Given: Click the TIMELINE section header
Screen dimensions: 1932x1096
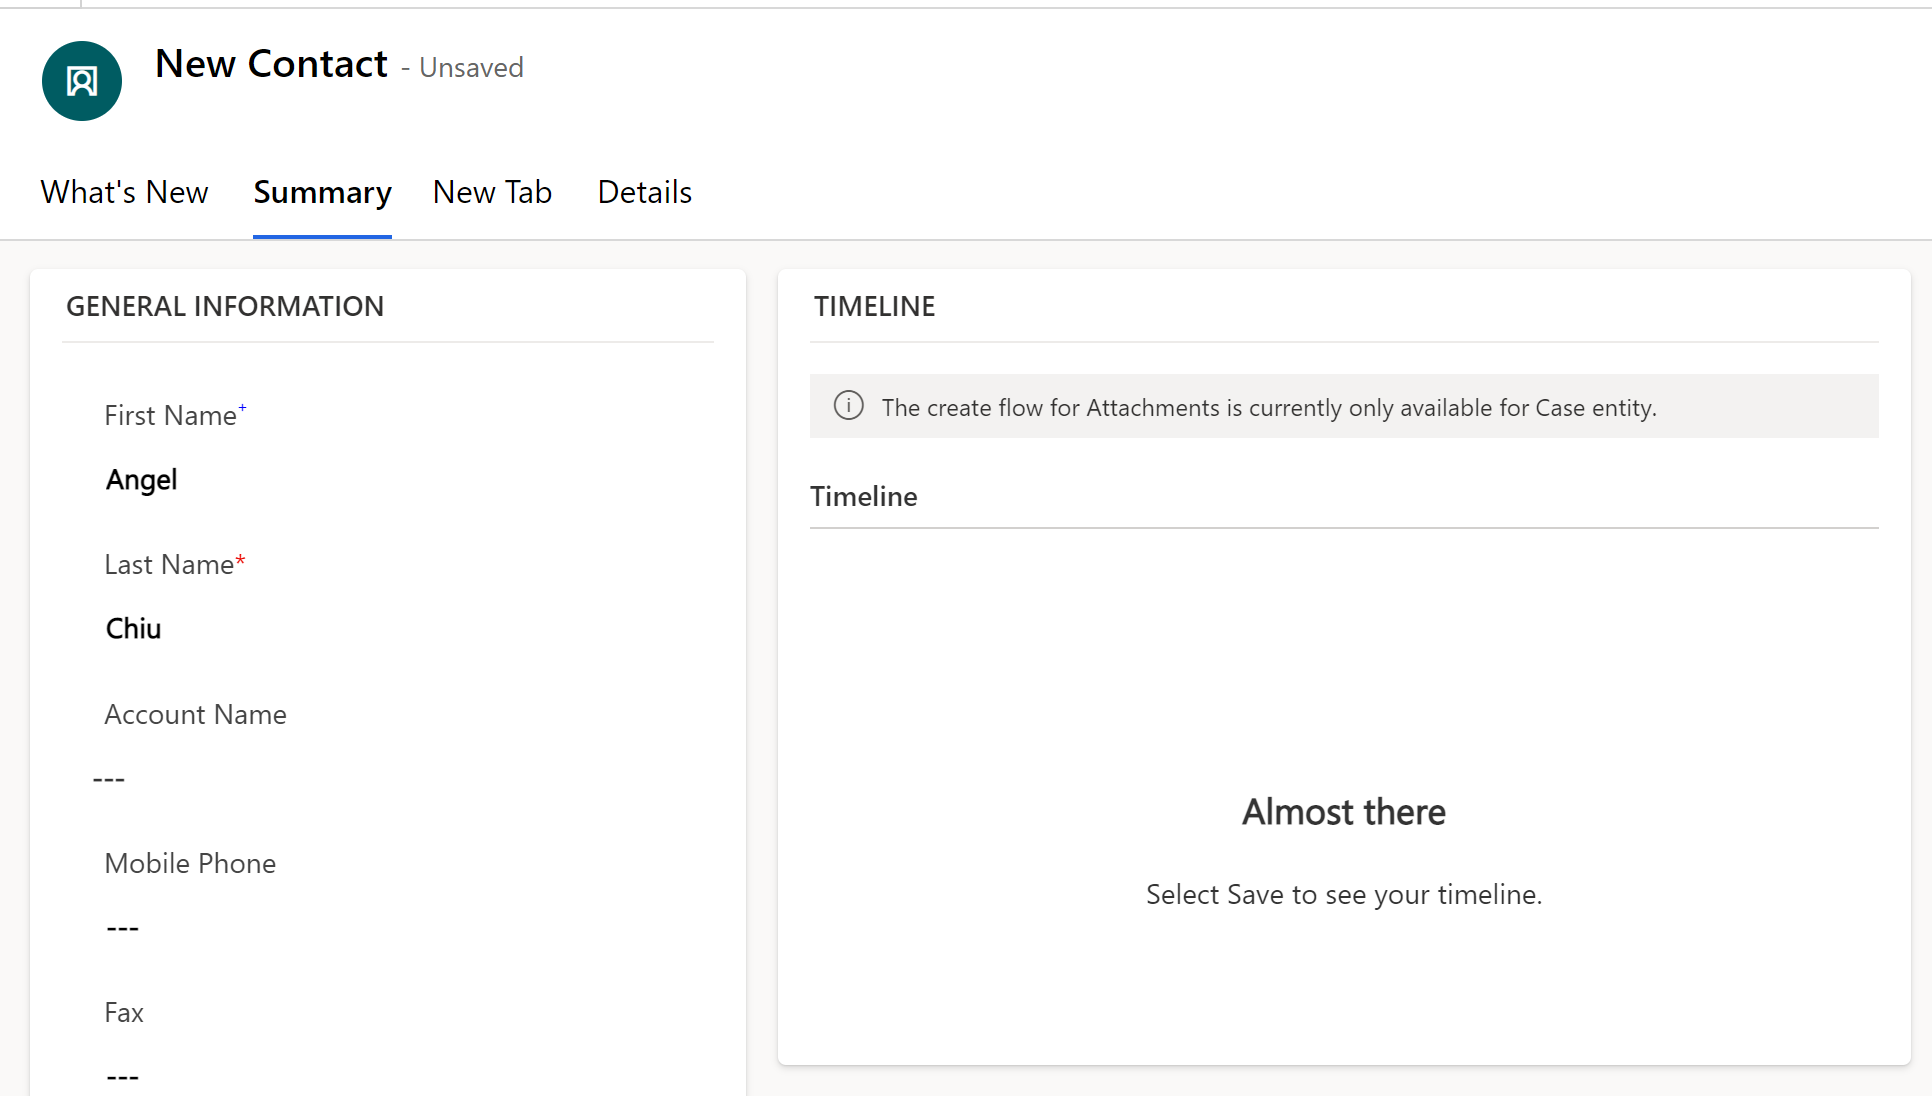Looking at the screenshot, I should [x=875, y=307].
